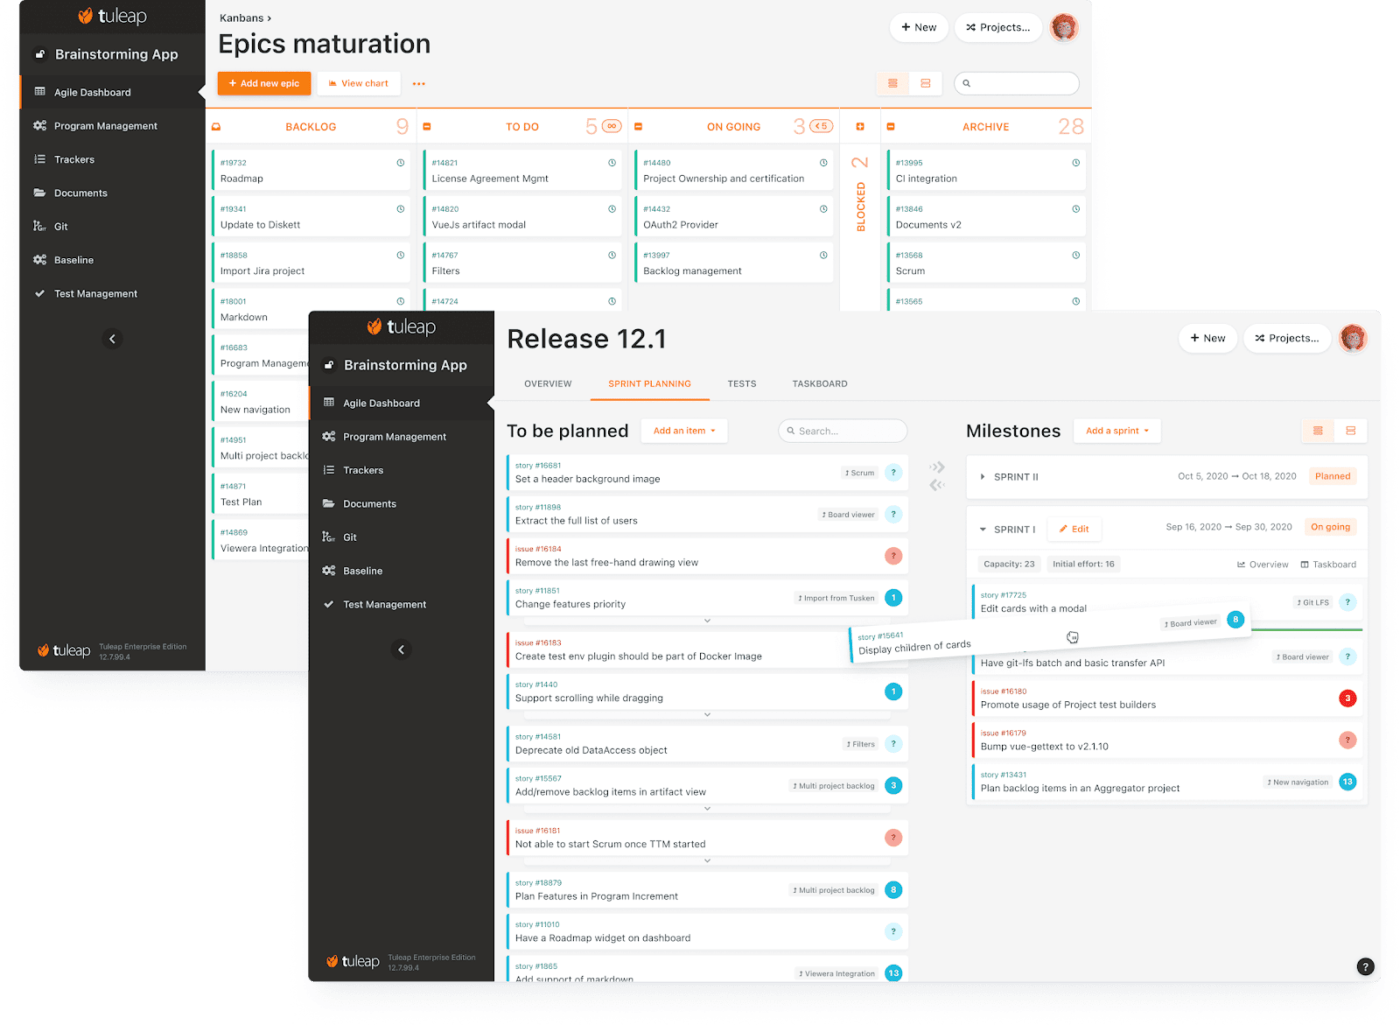
Task: Click the Kanban search field
Action: click(x=1016, y=84)
